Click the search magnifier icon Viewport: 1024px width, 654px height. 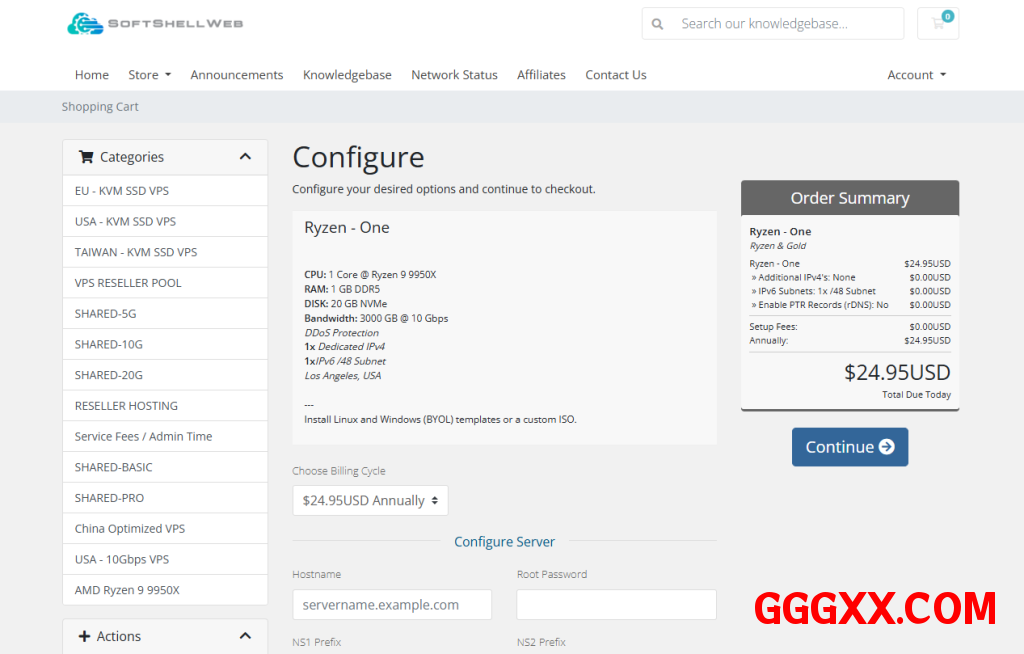(657, 24)
